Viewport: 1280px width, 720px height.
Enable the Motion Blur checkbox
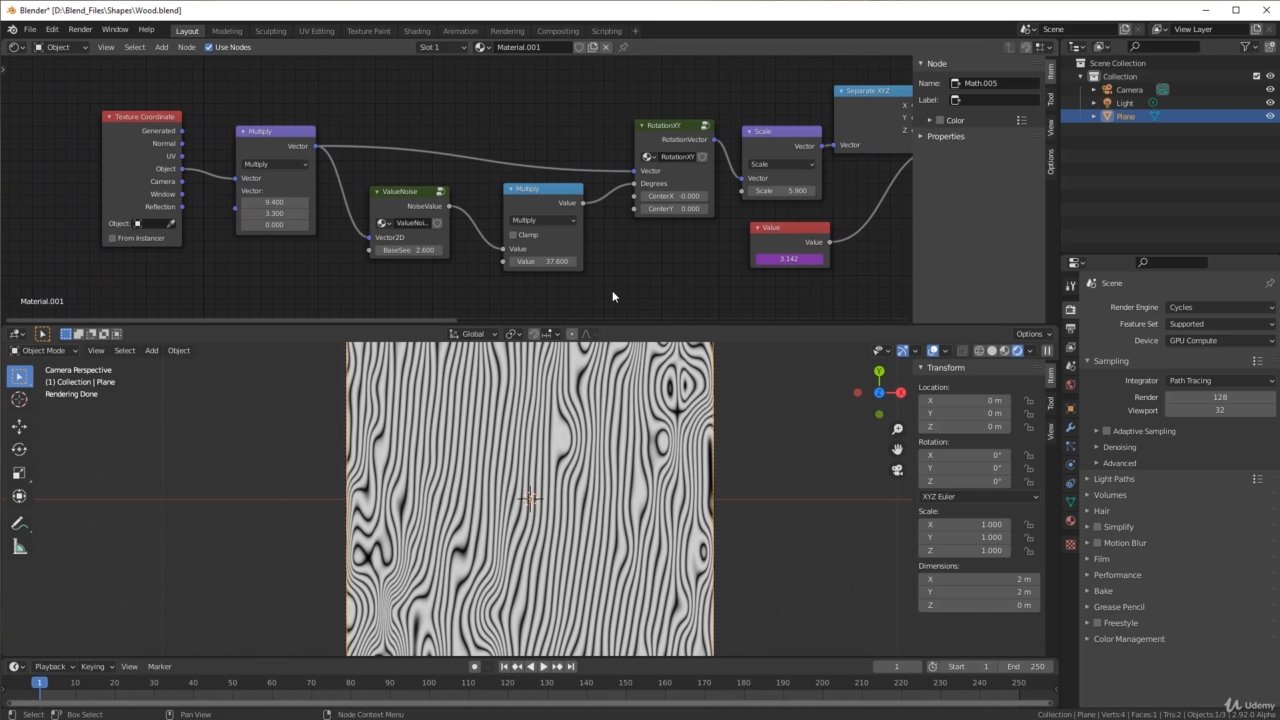[1098, 543]
